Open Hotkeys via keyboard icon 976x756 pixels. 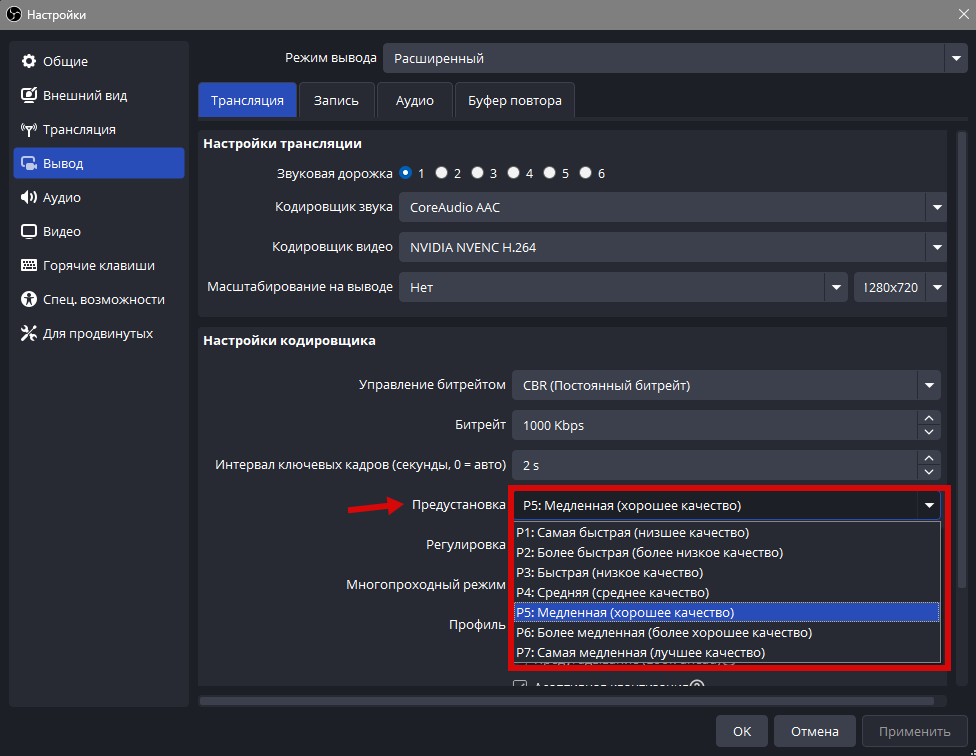tap(29, 265)
